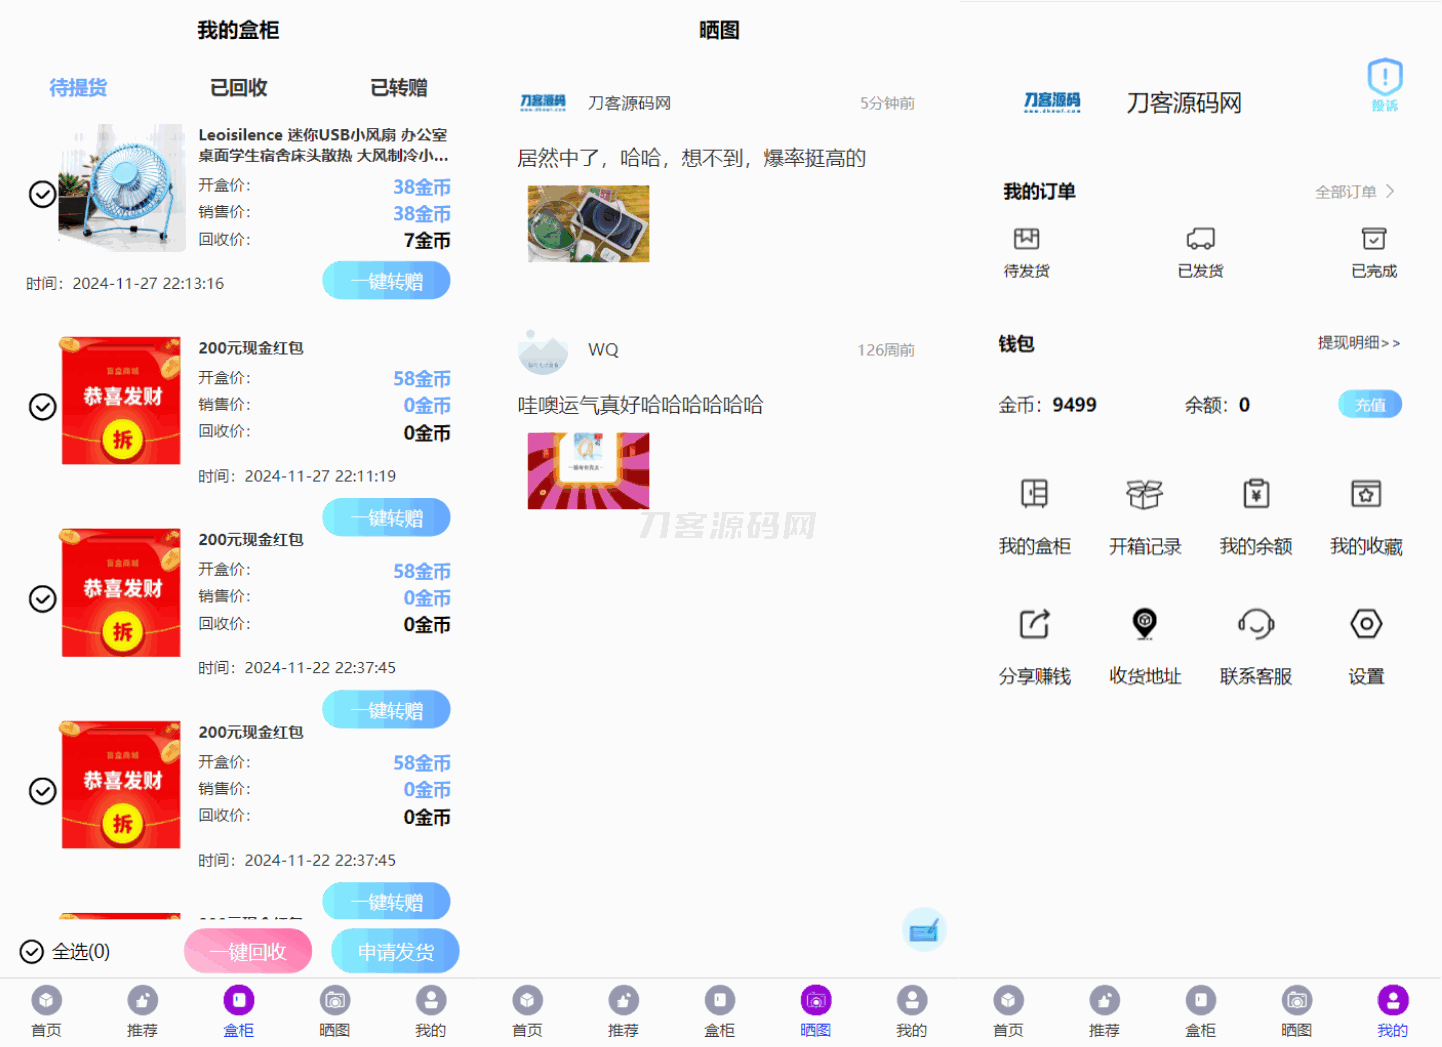This screenshot has height=1047, width=1442.
Task: Select the Leoisilence USB fan item checkbox
Action: pos(42,194)
